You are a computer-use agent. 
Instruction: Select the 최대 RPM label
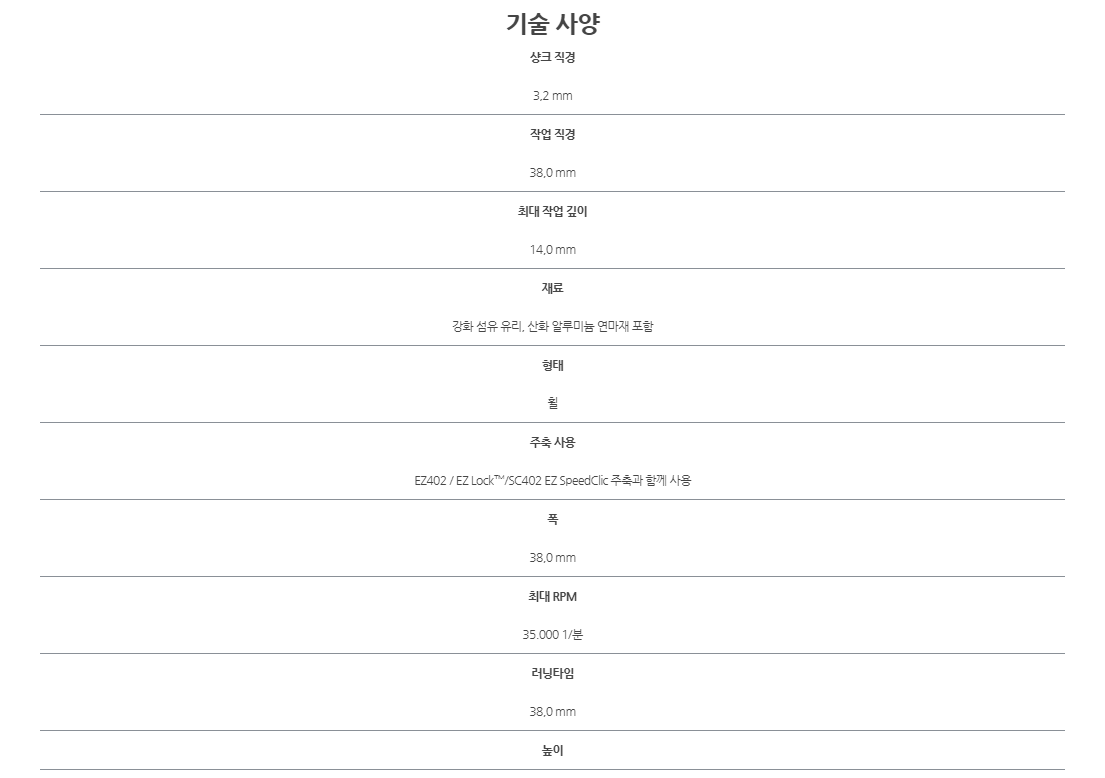coord(552,596)
